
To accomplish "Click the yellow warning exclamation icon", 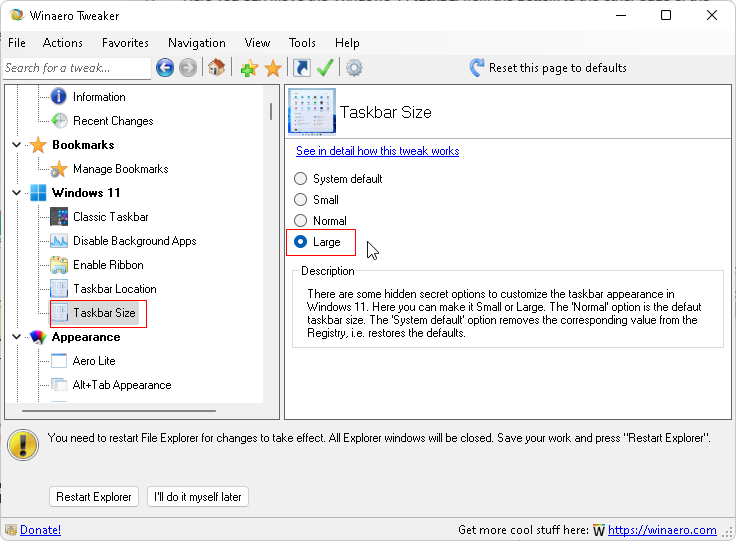I will coord(23,445).
